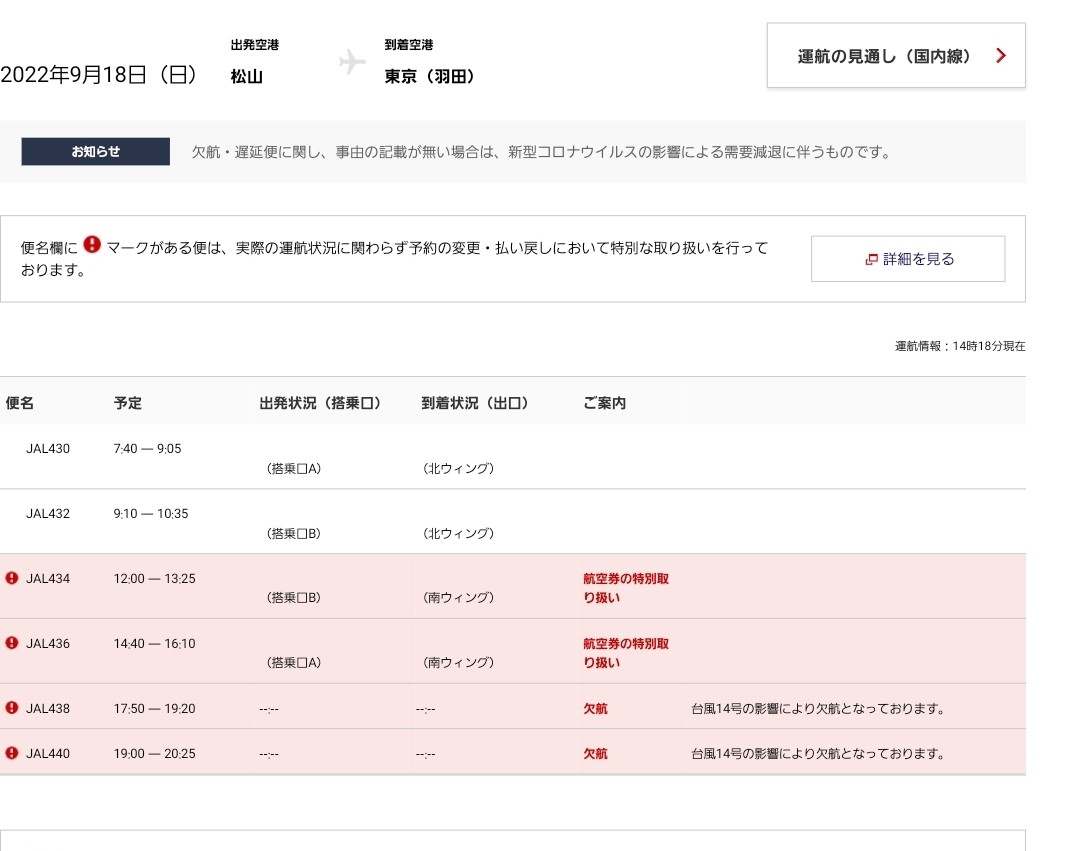The width and height of the screenshot is (1080, 851).
Task: Click the schedule 17:50 — 19:20
Action: coord(154,708)
